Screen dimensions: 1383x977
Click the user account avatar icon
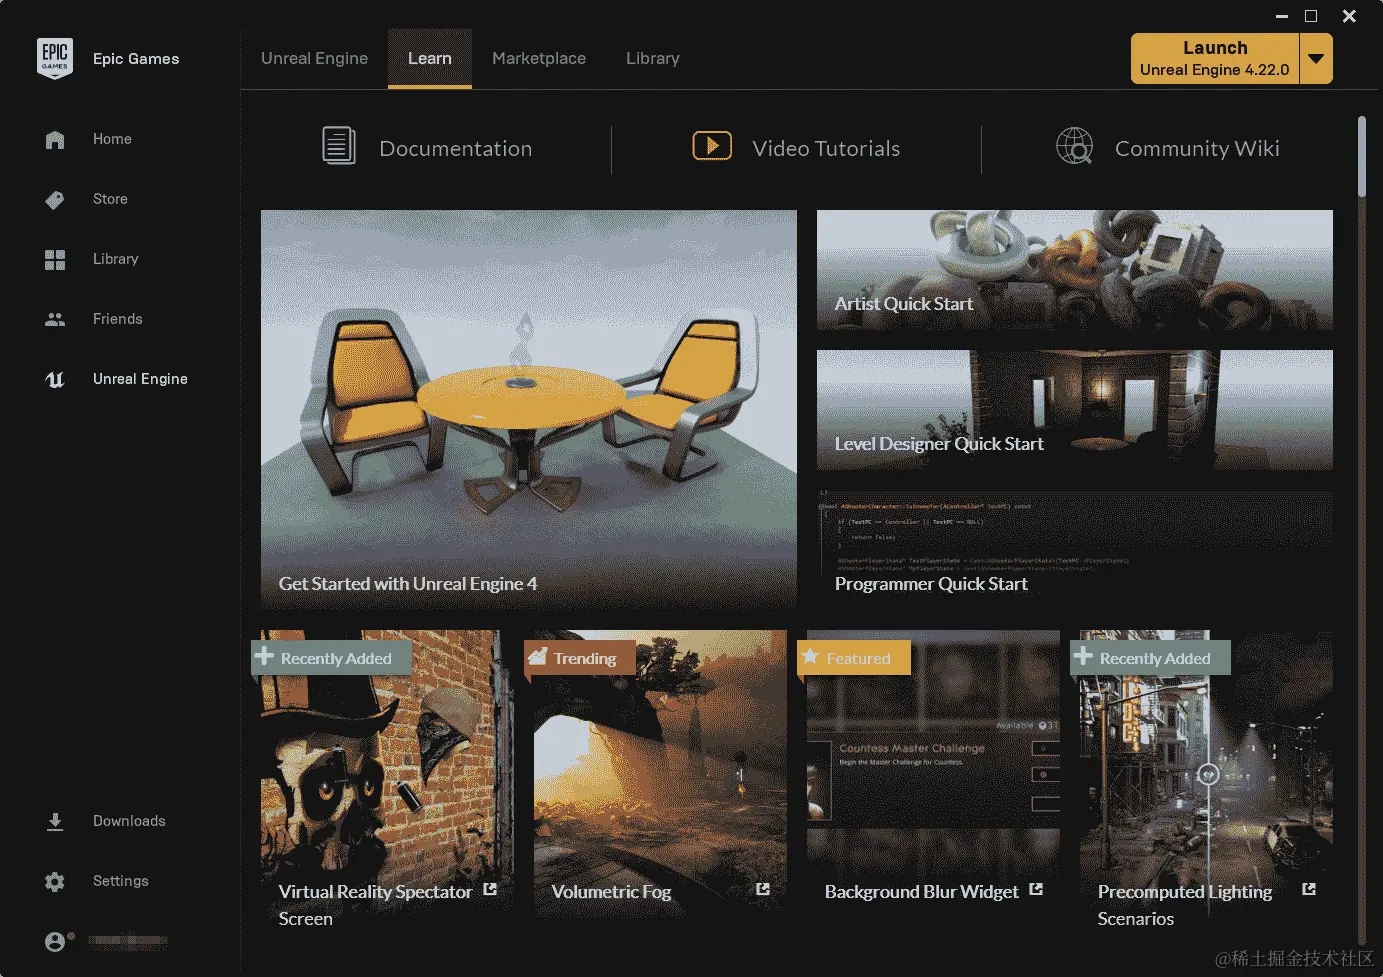(56, 941)
